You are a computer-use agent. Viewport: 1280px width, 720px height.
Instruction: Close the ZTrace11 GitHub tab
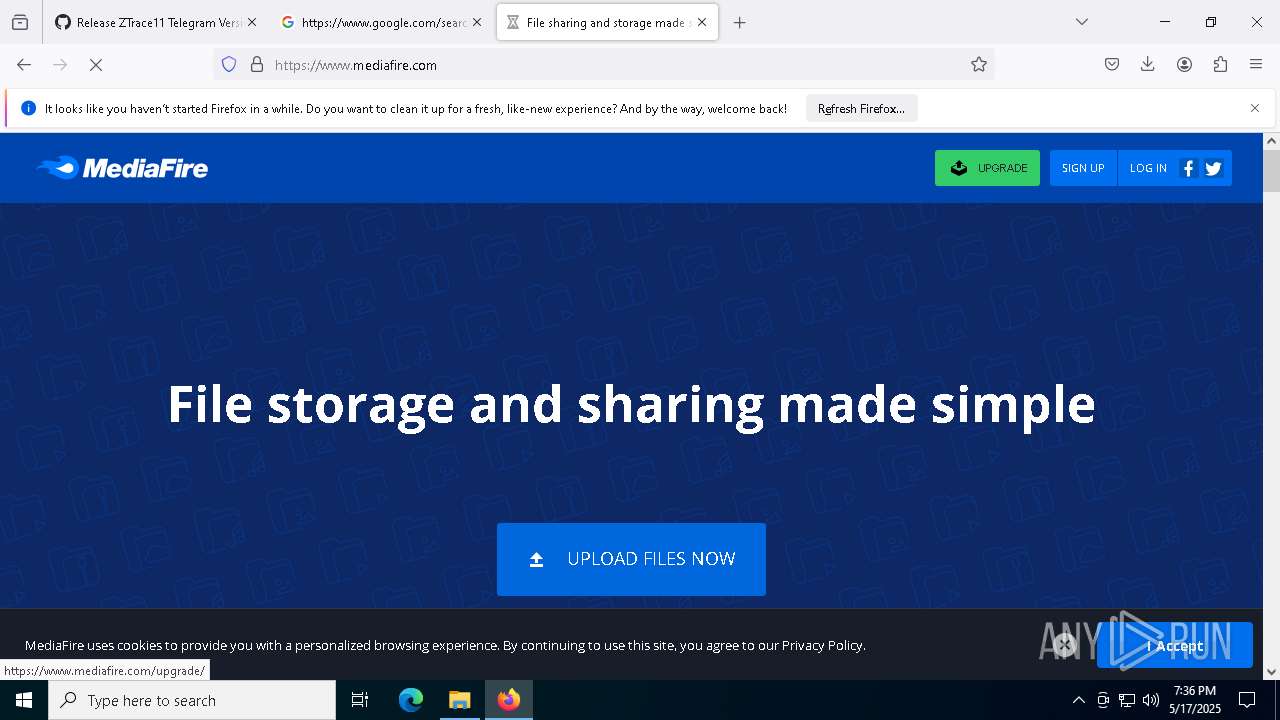[252, 22]
